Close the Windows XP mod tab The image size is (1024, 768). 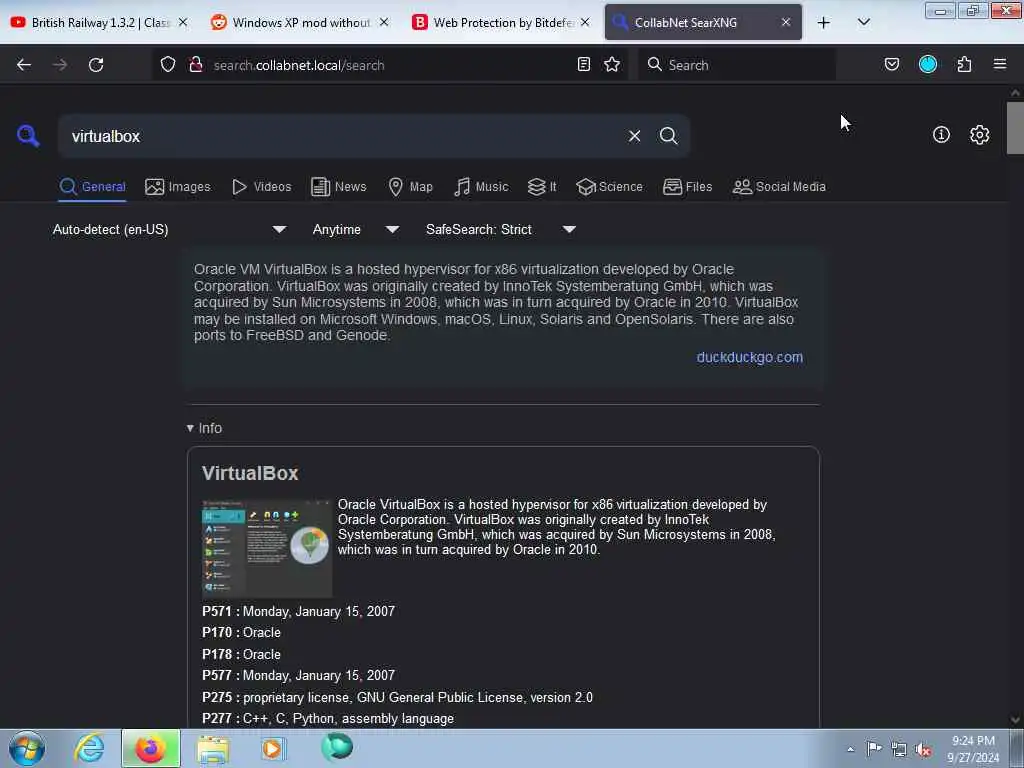coord(384,22)
